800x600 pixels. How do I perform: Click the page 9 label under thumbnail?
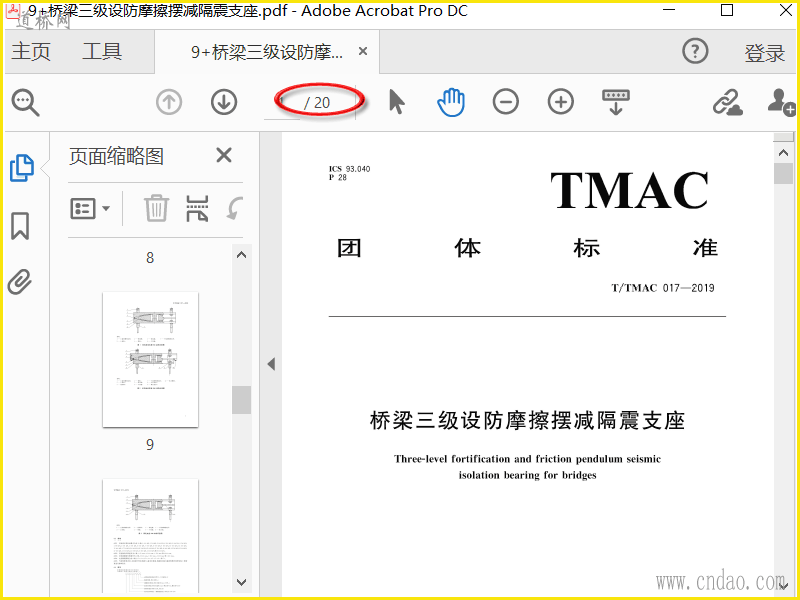click(149, 444)
